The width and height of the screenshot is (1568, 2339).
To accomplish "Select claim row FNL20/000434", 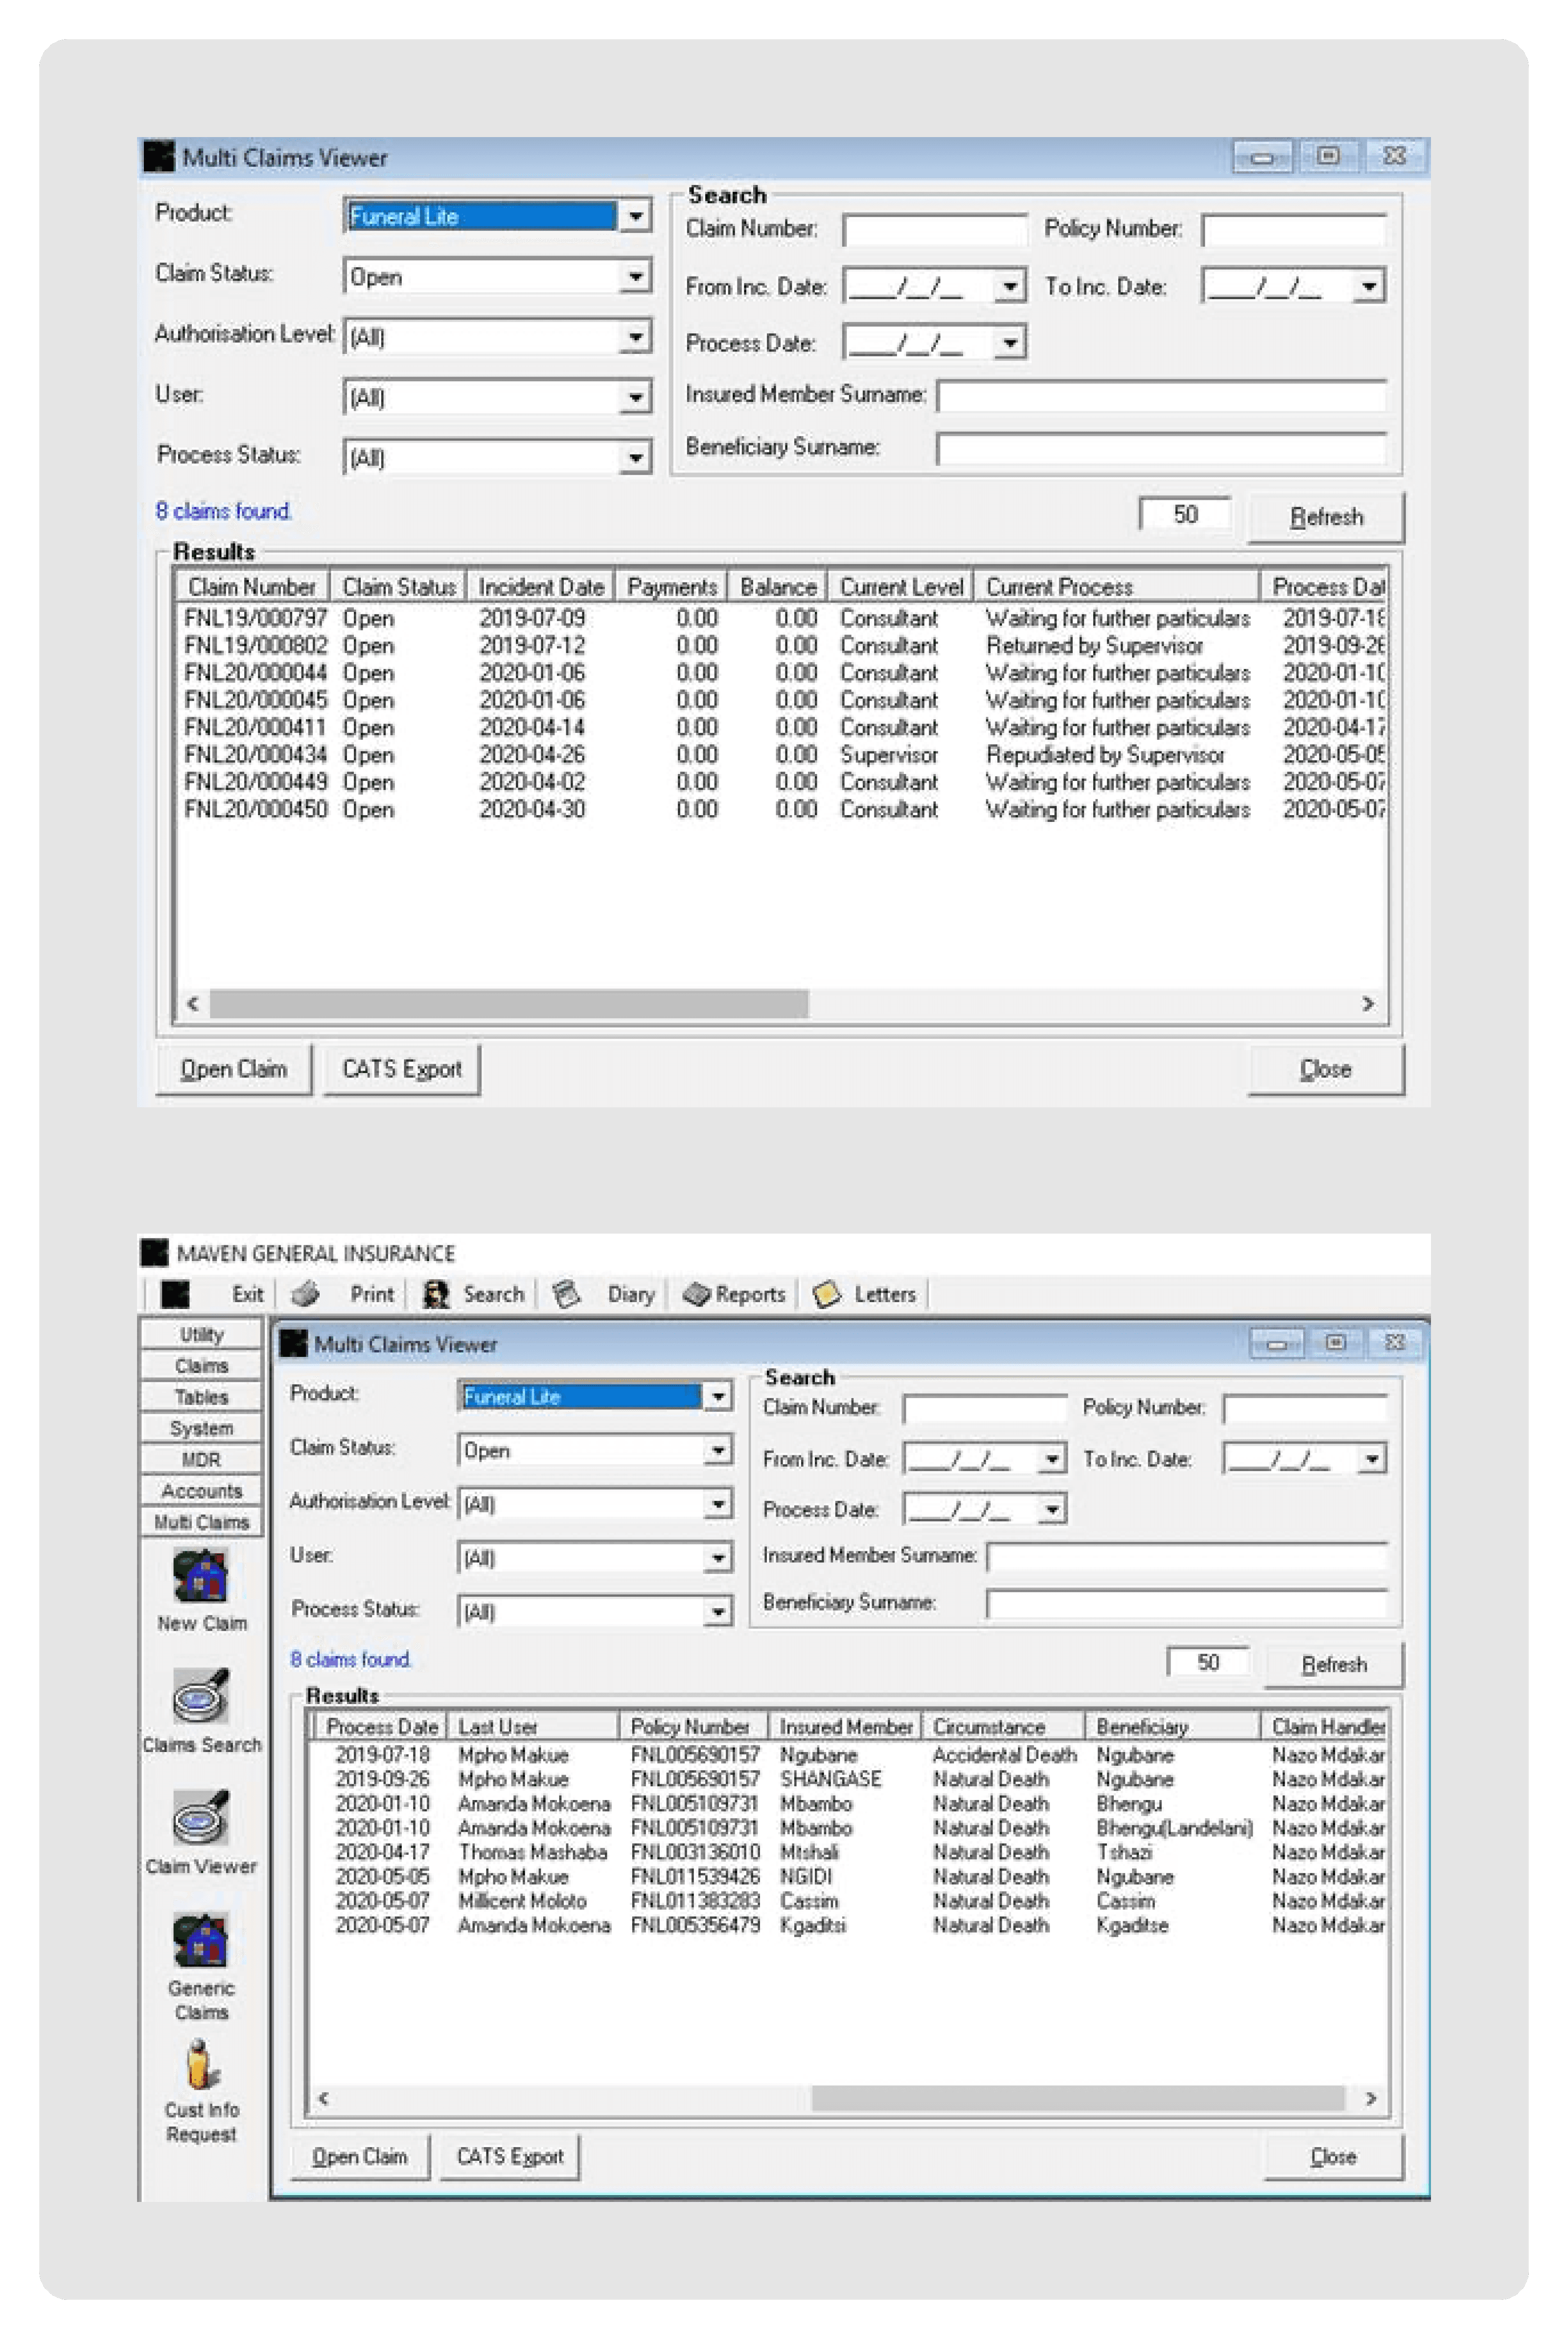I will click(x=256, y=755).
